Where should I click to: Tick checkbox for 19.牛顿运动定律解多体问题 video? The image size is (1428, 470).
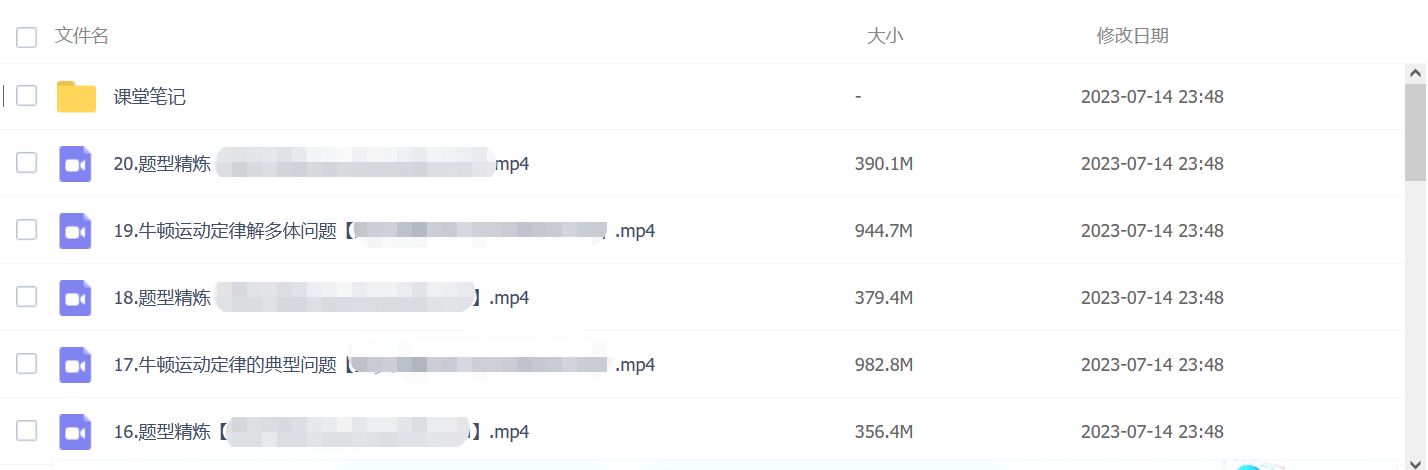point(26,230)
